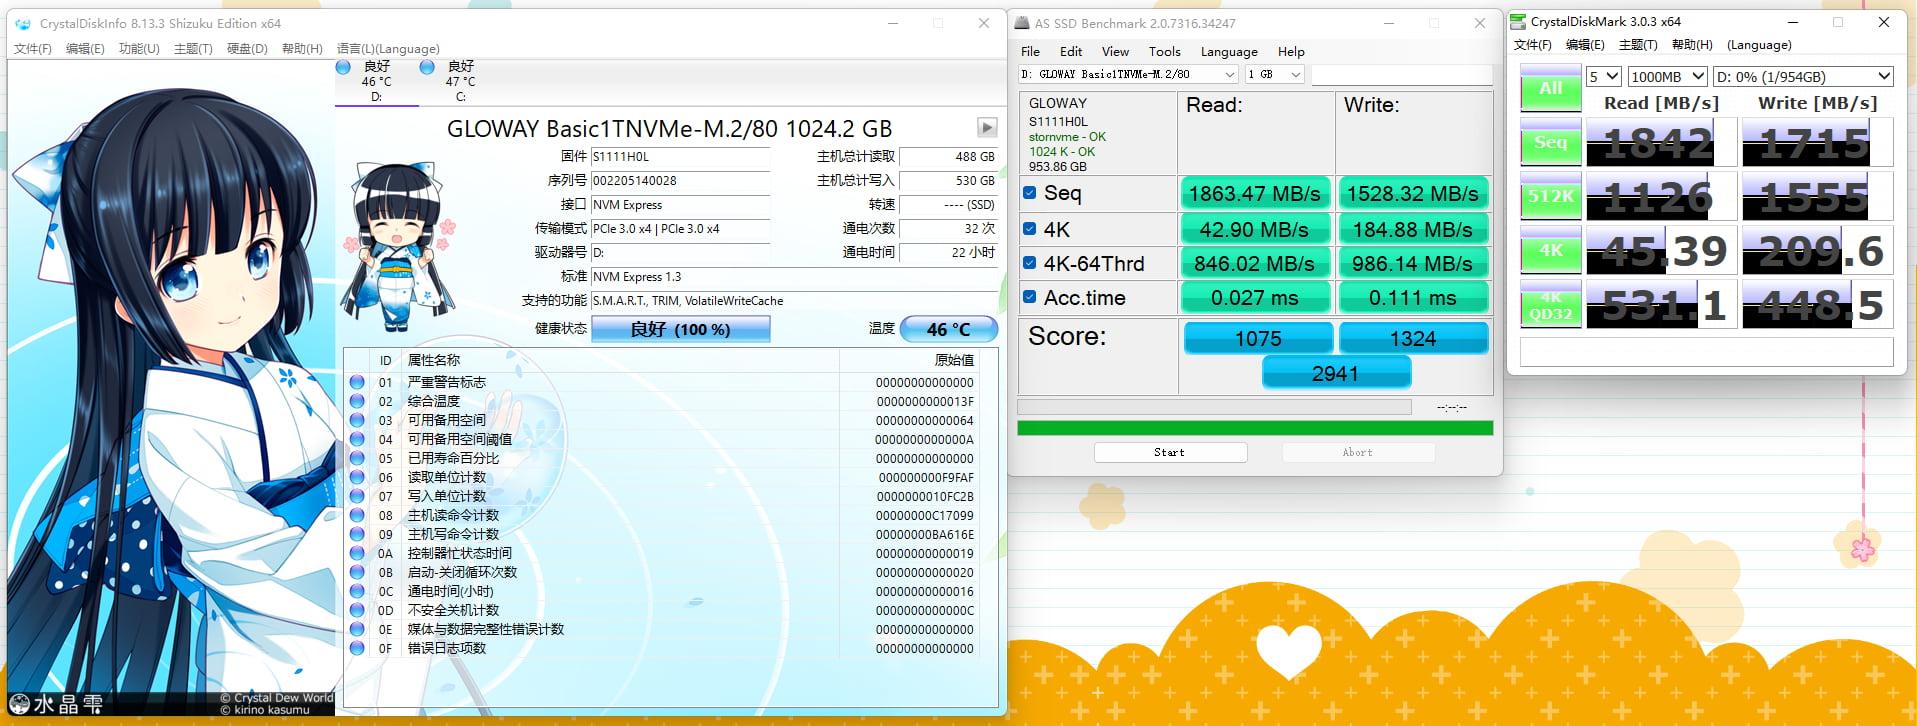Click the 4K write result 184.88 MB/s
The height and width of the screenshot is (726, 1917).
(x=1413, y=229)
